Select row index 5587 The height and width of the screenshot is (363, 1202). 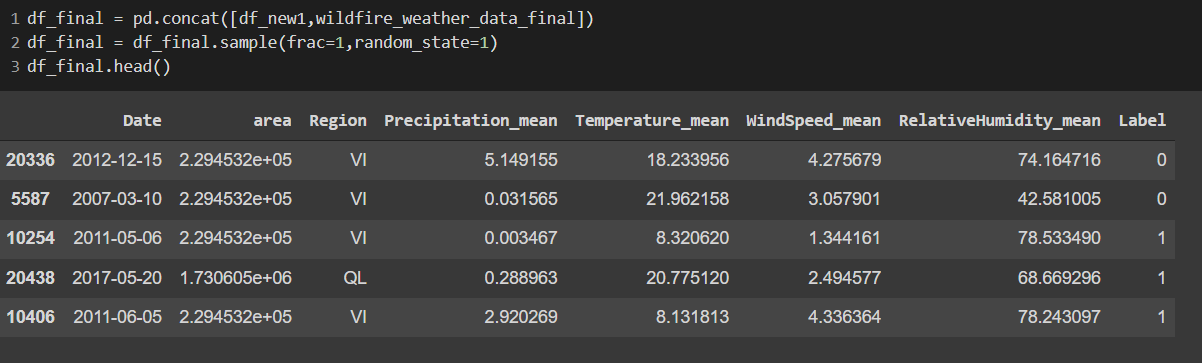click(35, 199)
